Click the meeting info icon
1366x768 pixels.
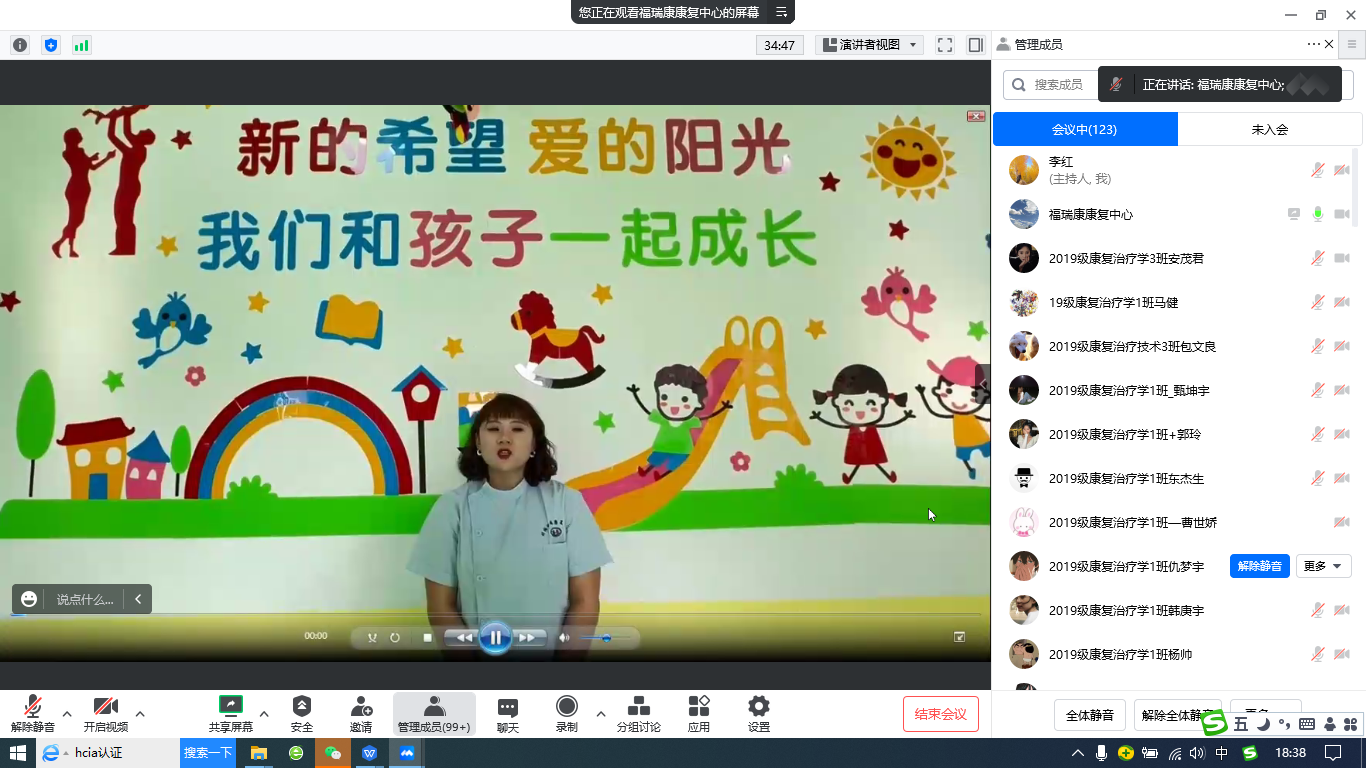(x=20, y=45)
